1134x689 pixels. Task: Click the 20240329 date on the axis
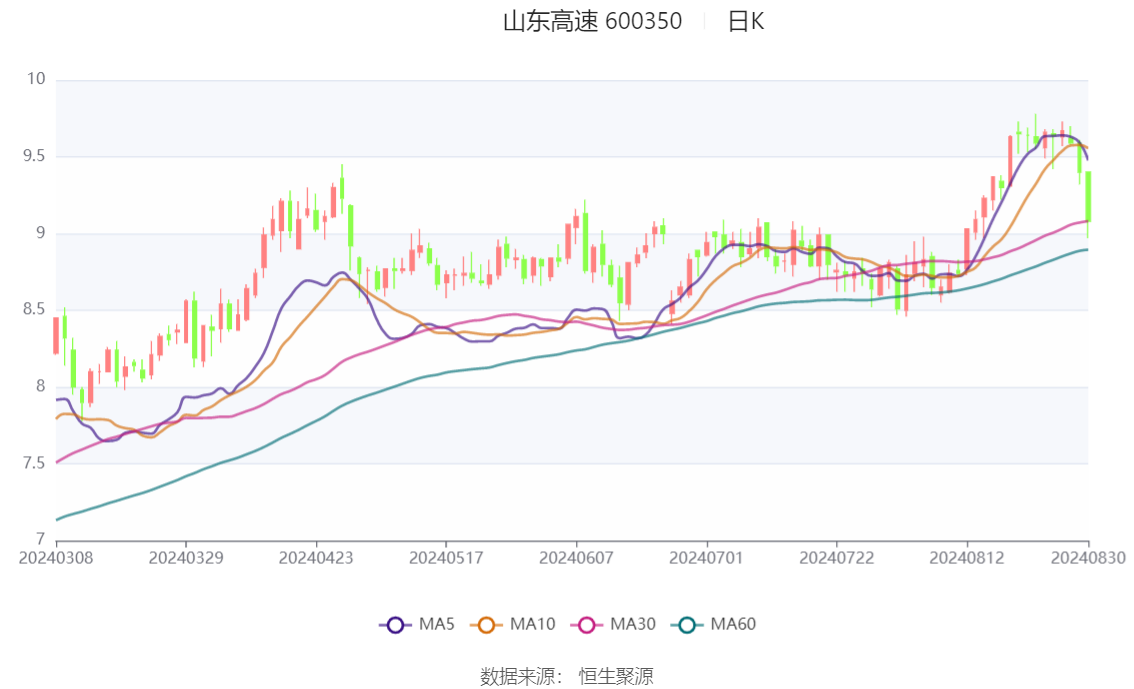(x=186, y=558)
